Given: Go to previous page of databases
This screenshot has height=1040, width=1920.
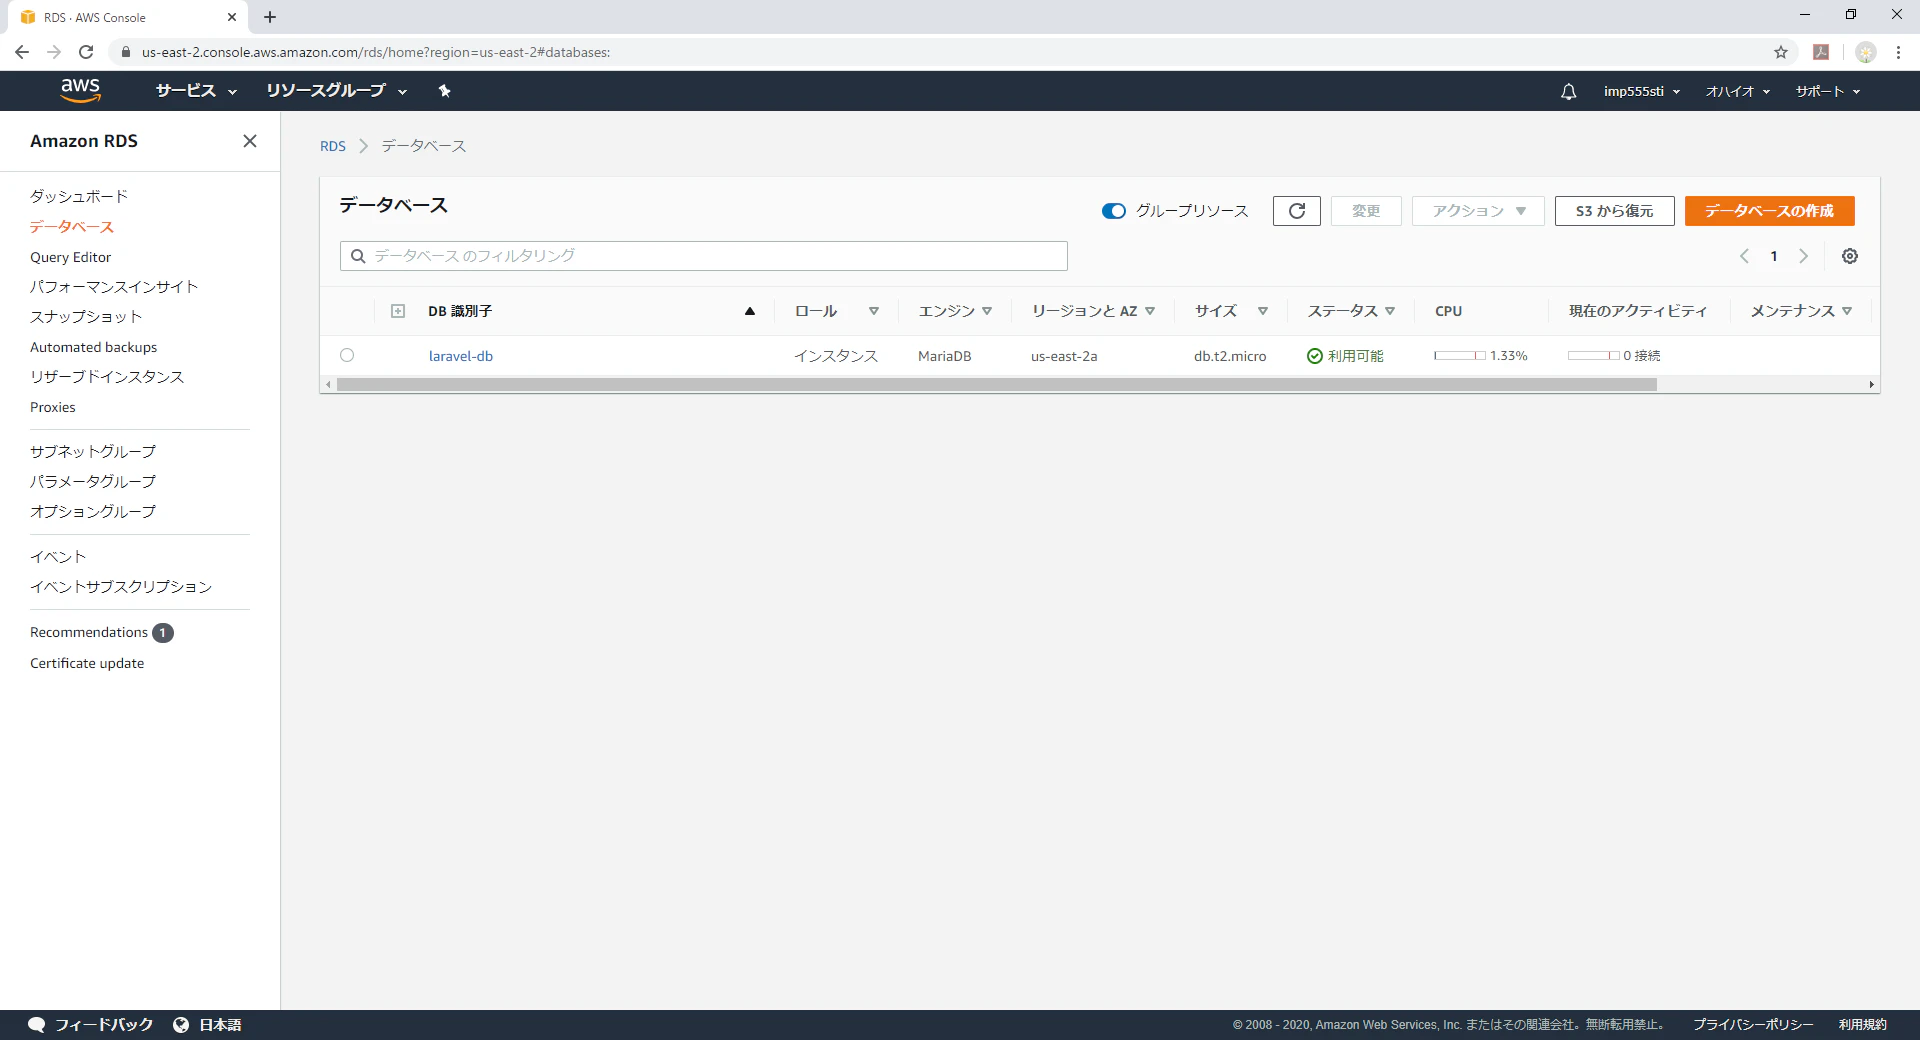Looking at the screenshot, I should [x=1744, y=256].
